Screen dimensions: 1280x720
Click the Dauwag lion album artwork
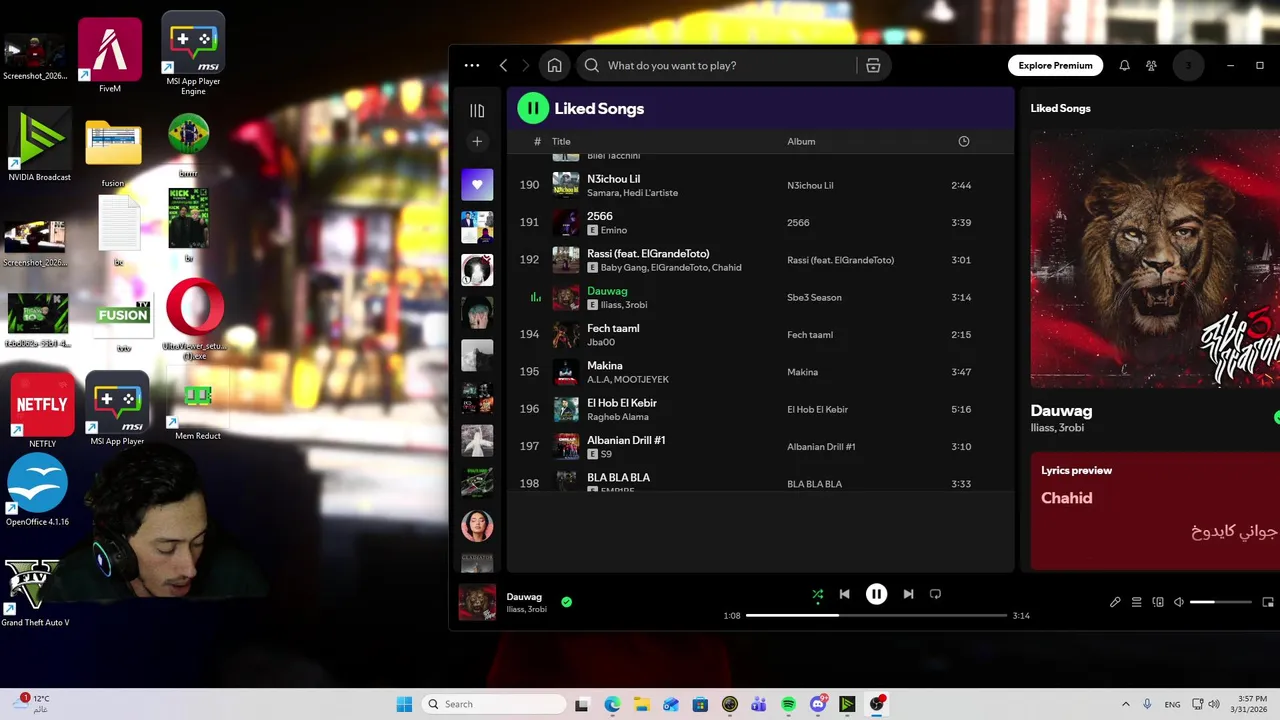pyautogui.click(x=1155, y=258)
